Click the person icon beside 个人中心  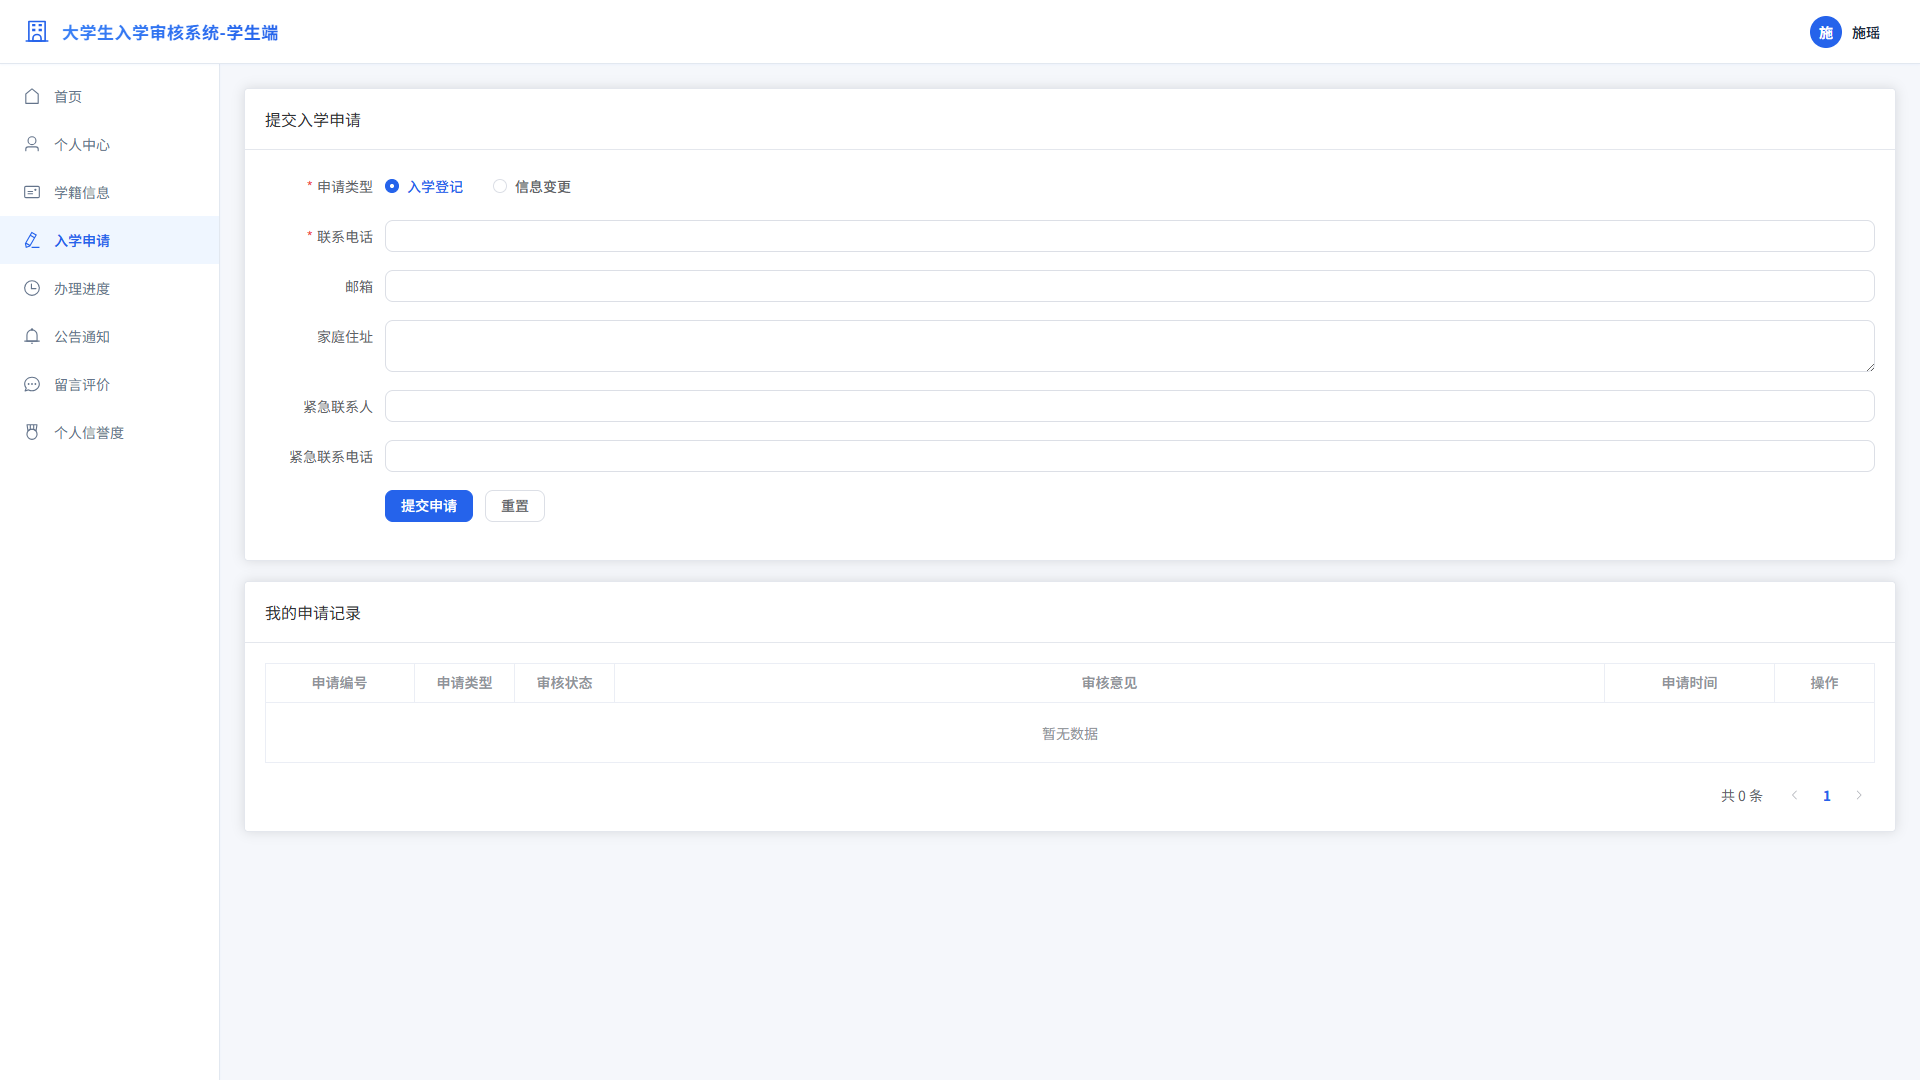32,144
